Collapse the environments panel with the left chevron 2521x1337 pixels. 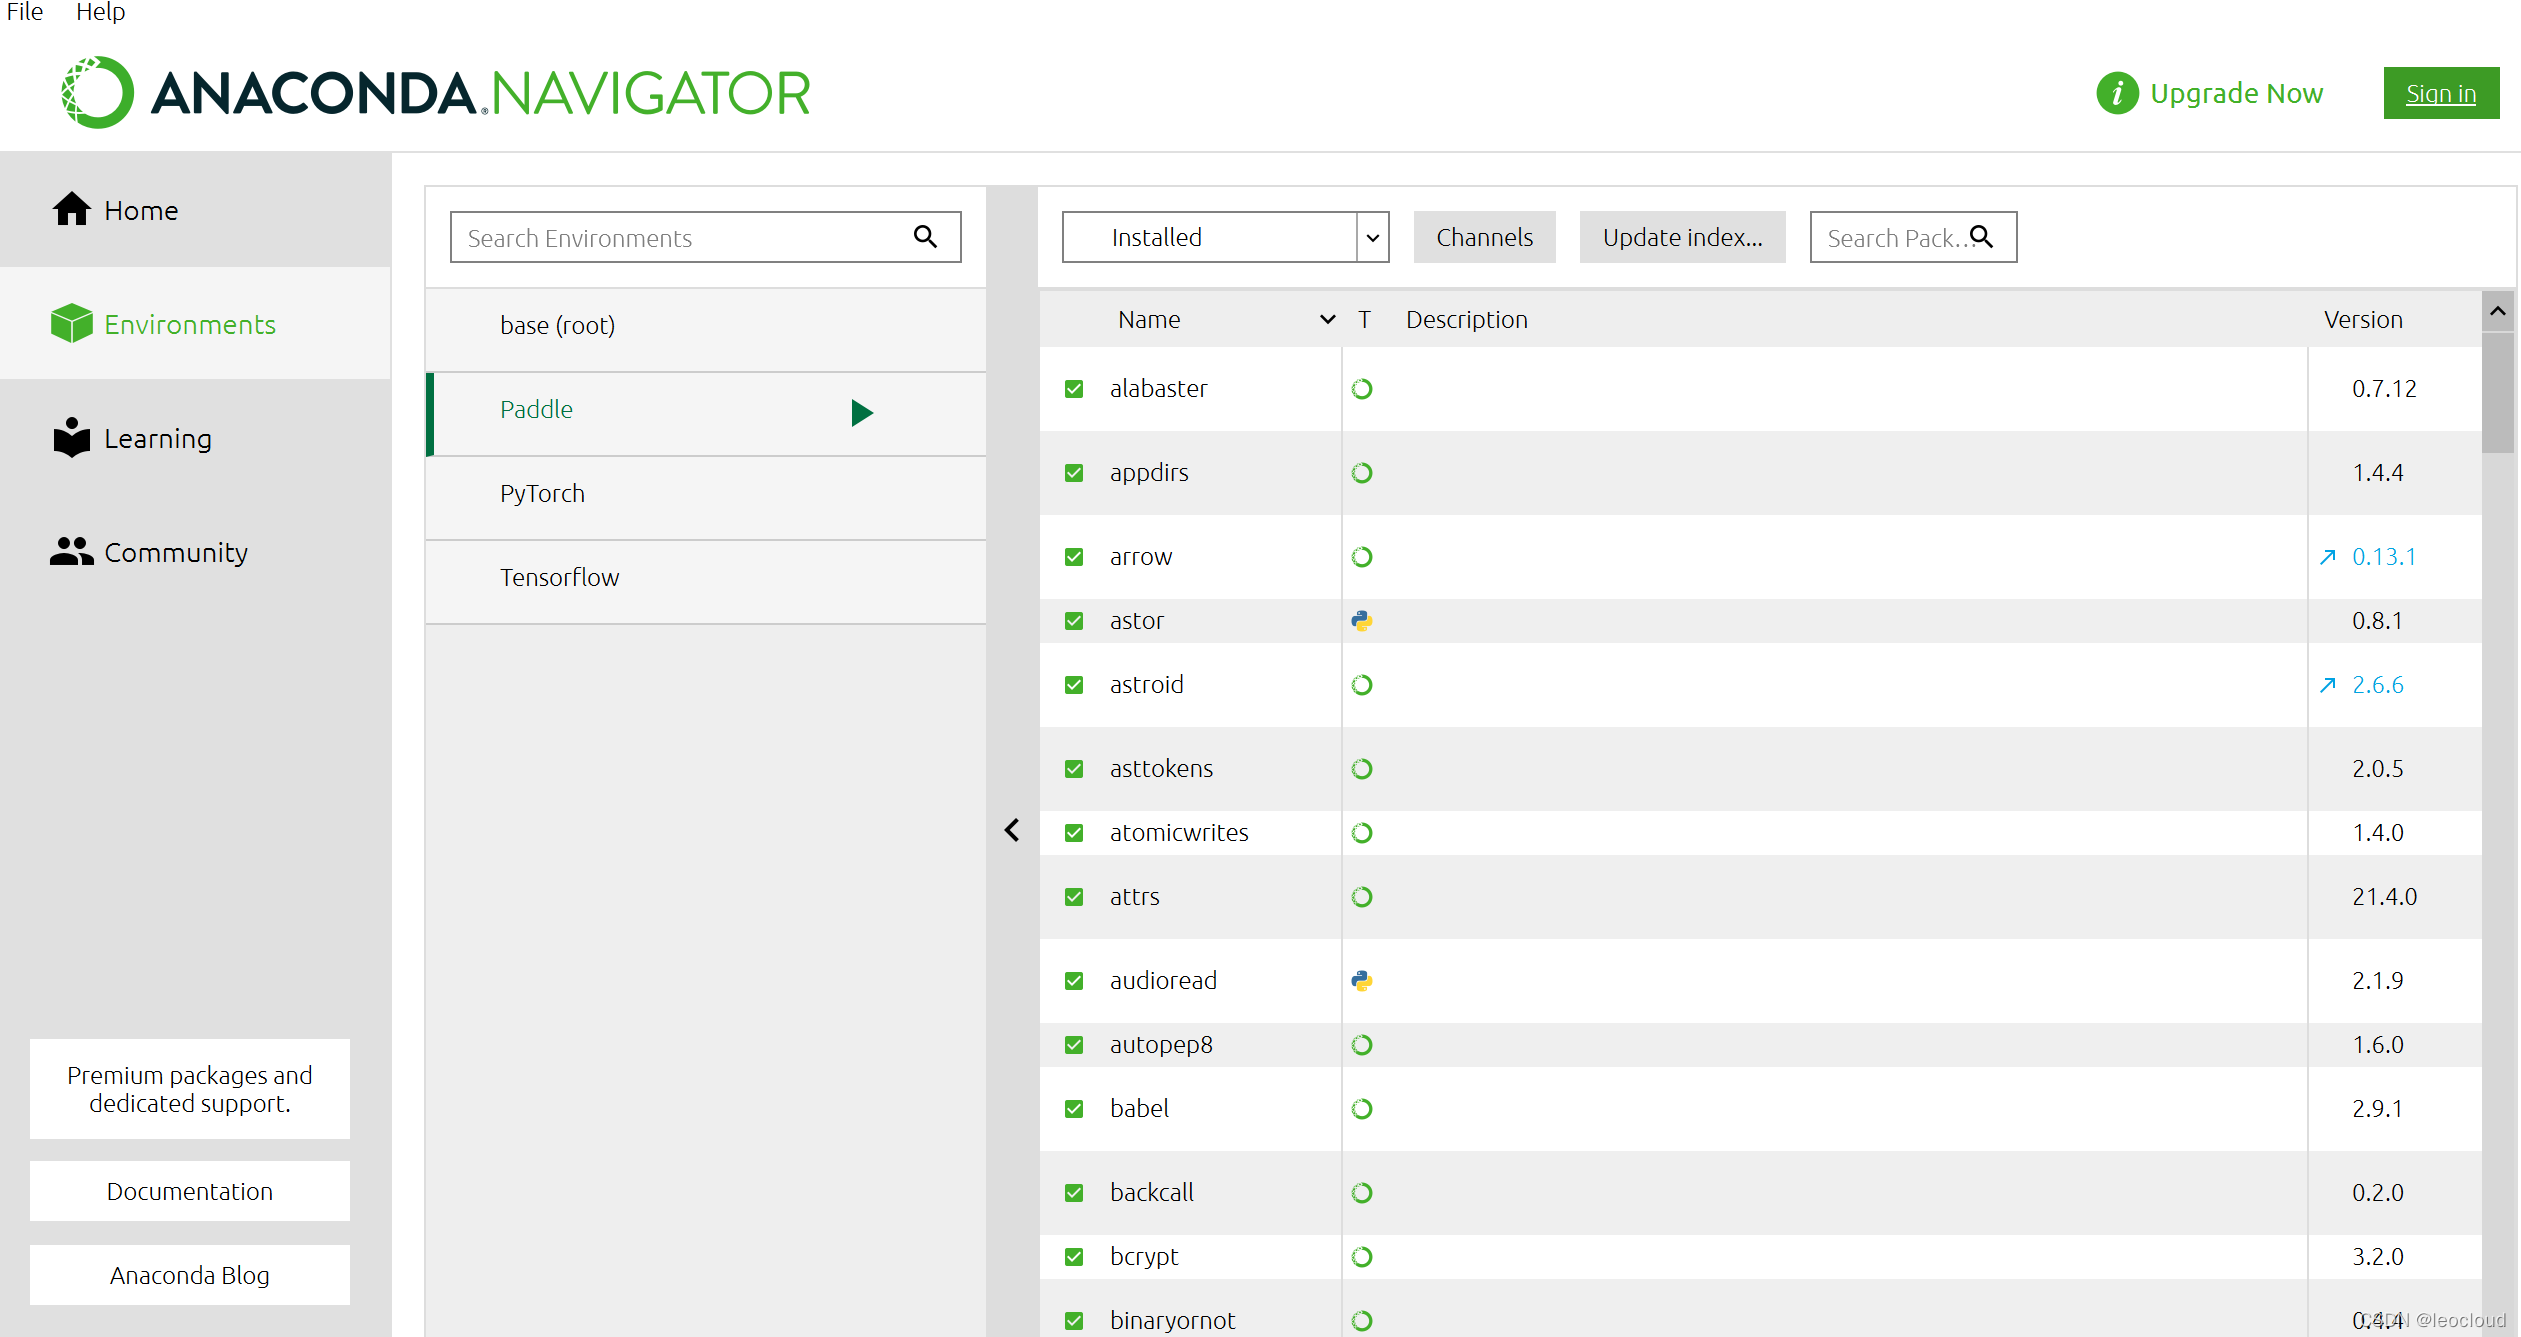[1012, 829]
